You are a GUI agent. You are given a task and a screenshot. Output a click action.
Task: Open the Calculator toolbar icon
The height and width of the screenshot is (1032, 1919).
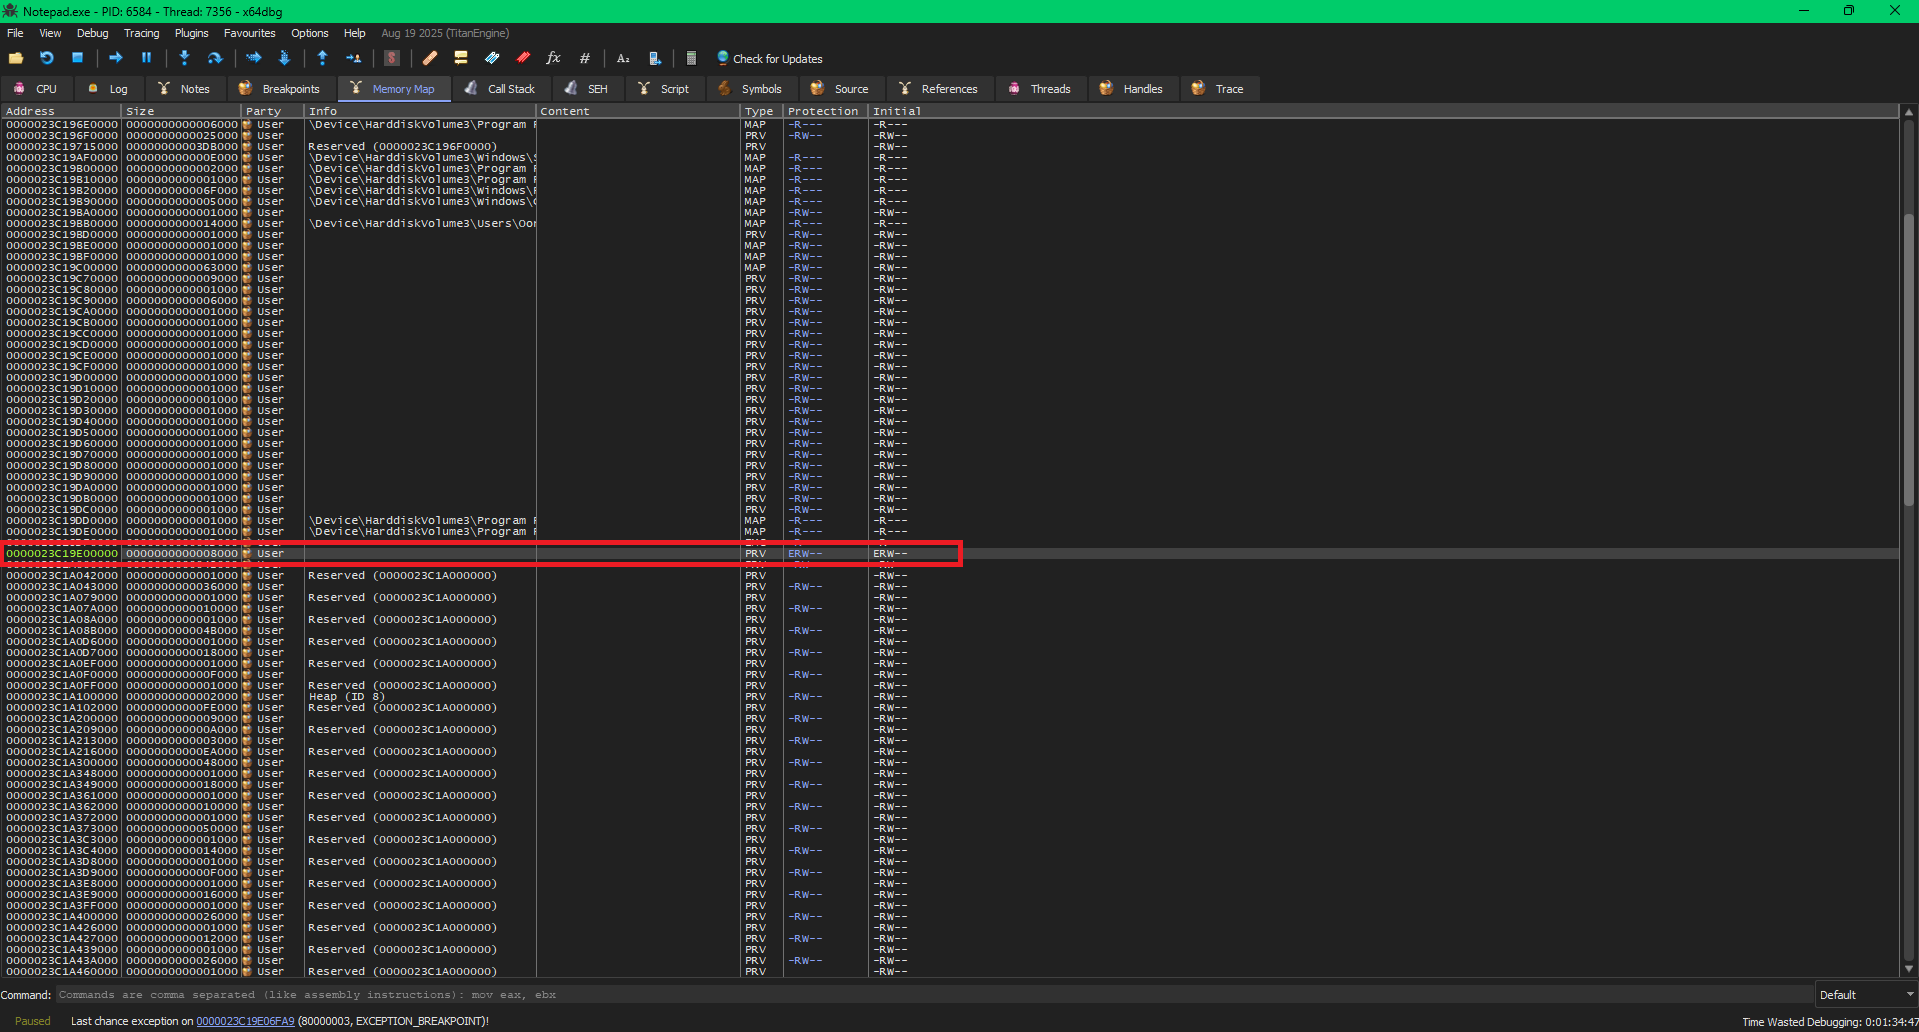[691, 58]
